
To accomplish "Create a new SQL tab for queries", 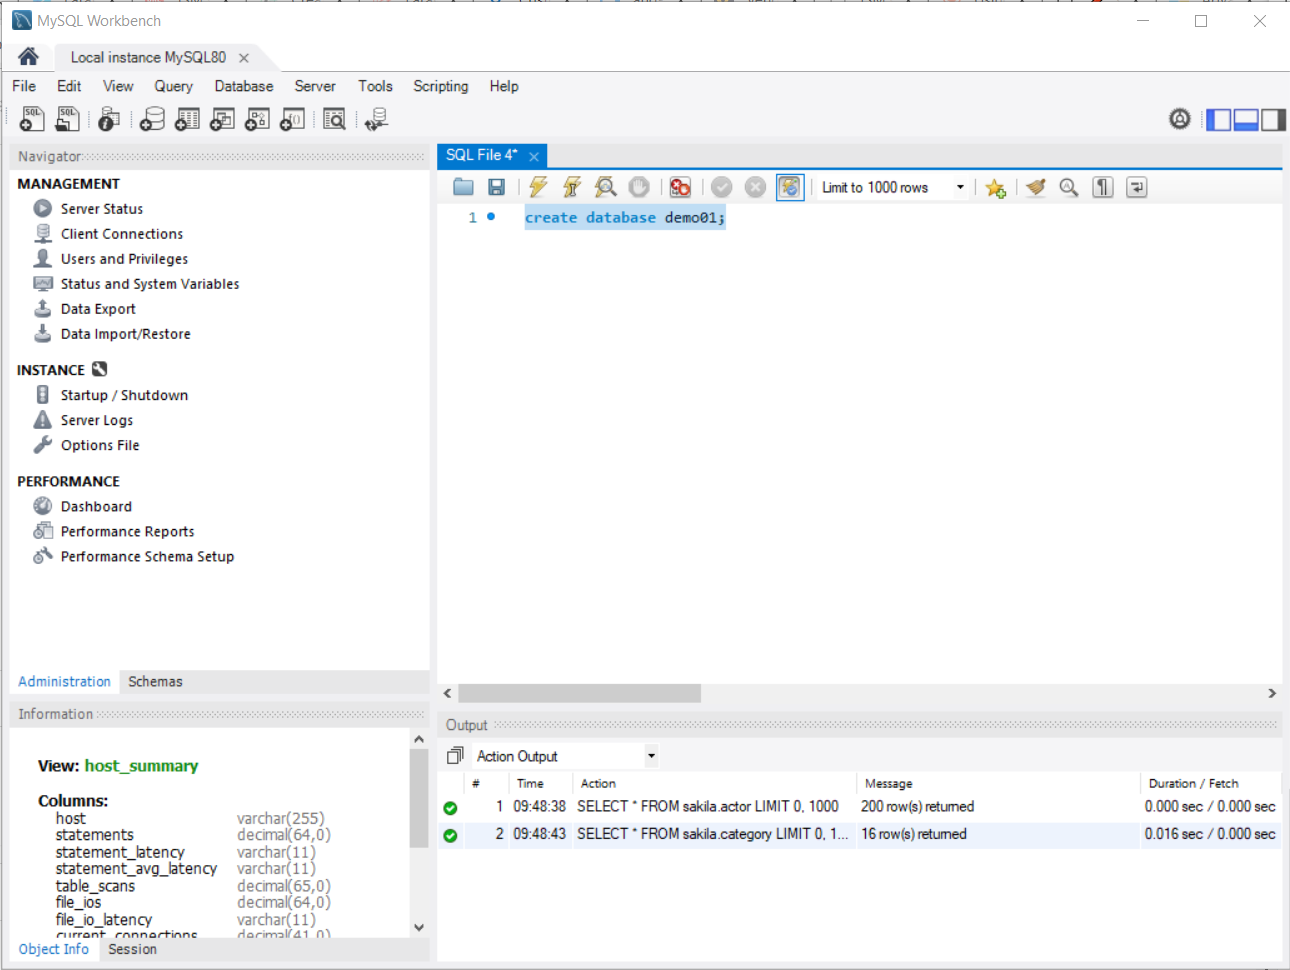I will tap(32, 119).
